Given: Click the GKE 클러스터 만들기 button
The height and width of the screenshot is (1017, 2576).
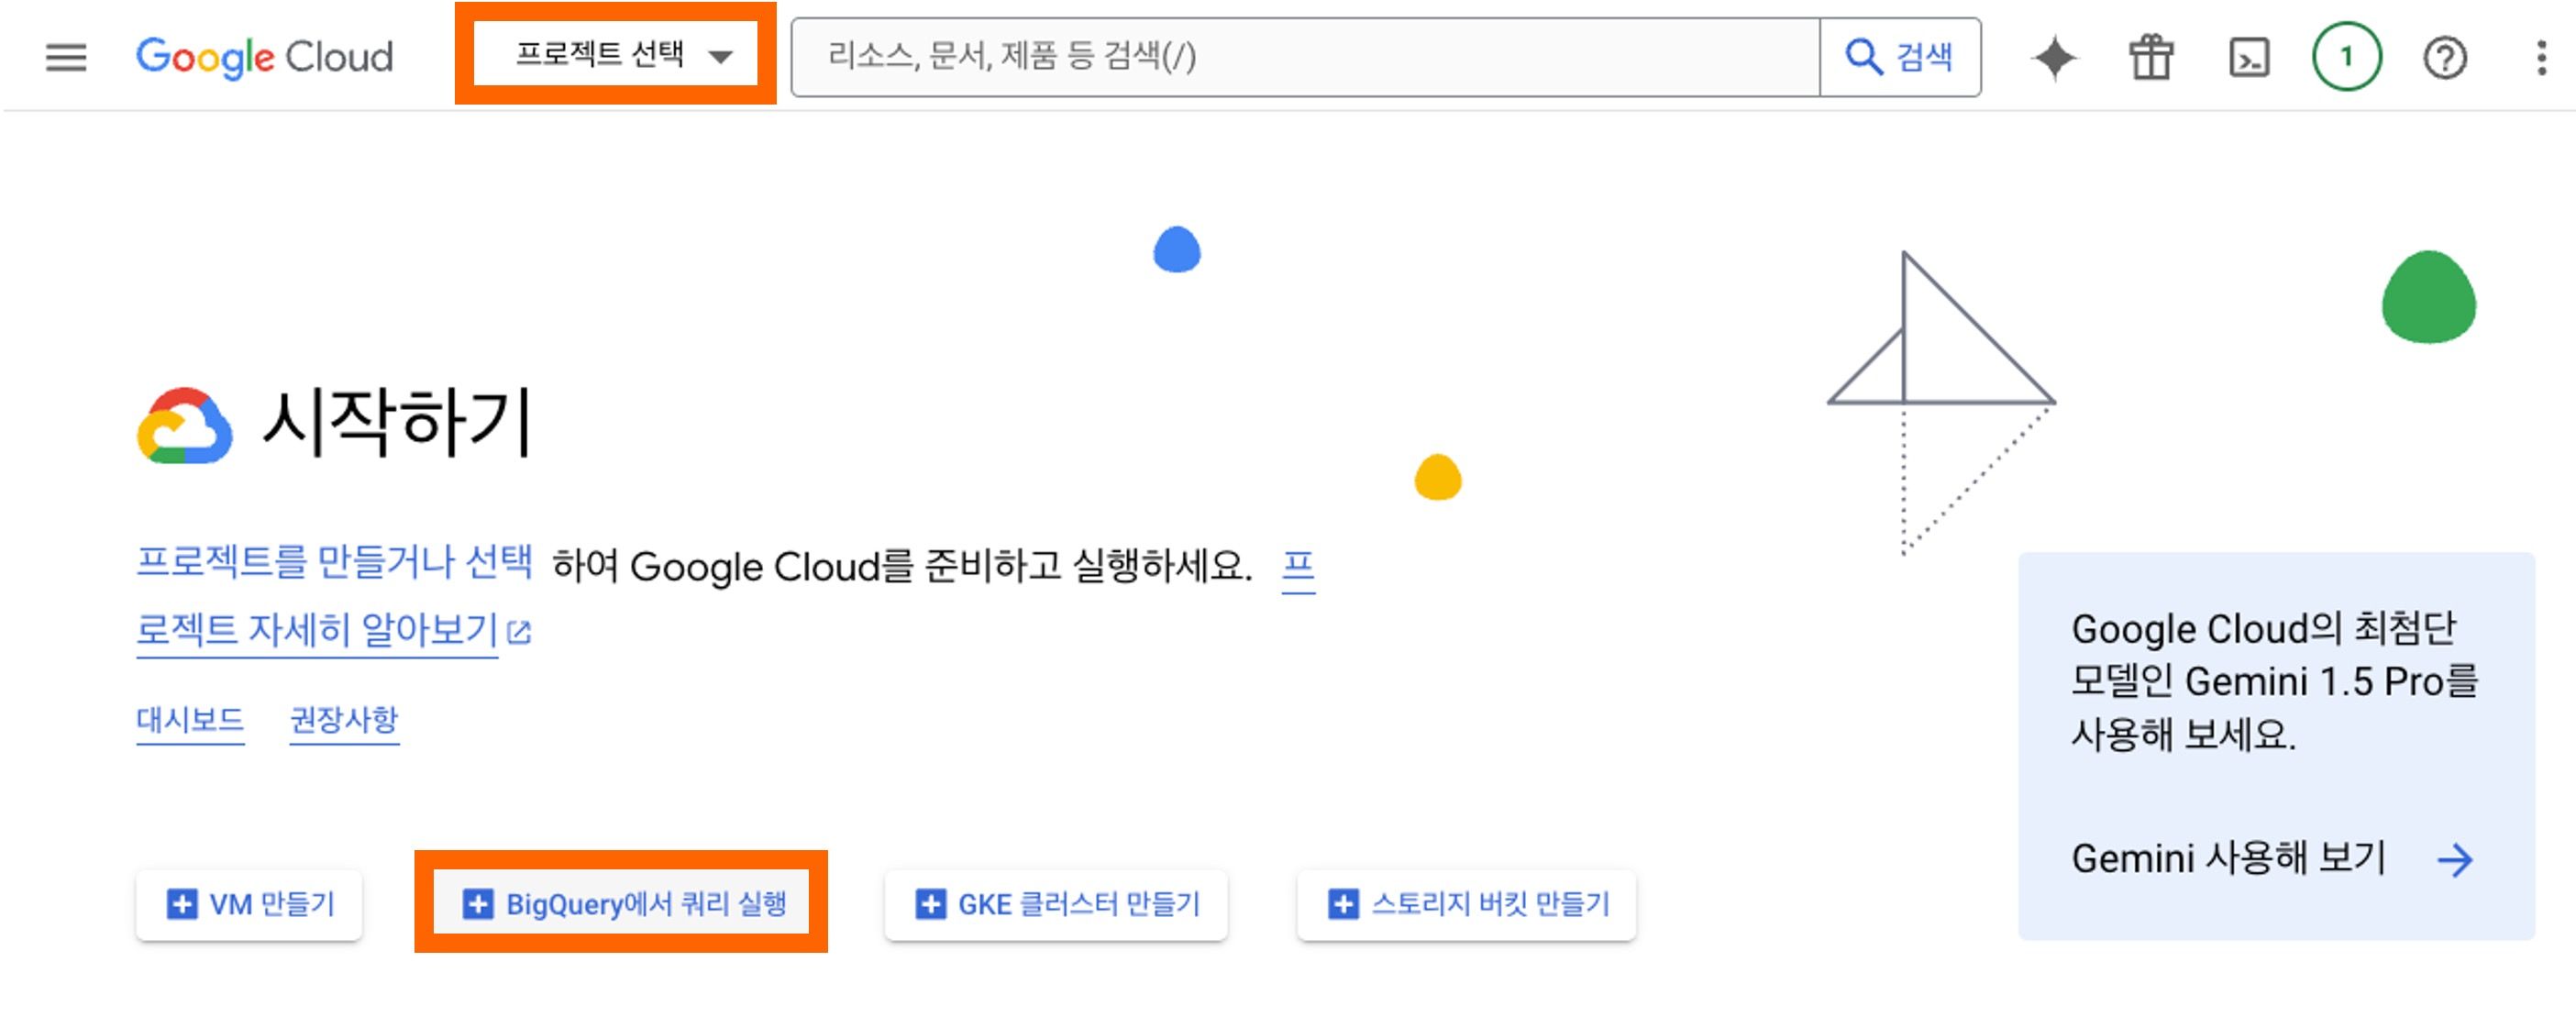Looking at the screenshot, I should pos(1056,904).
